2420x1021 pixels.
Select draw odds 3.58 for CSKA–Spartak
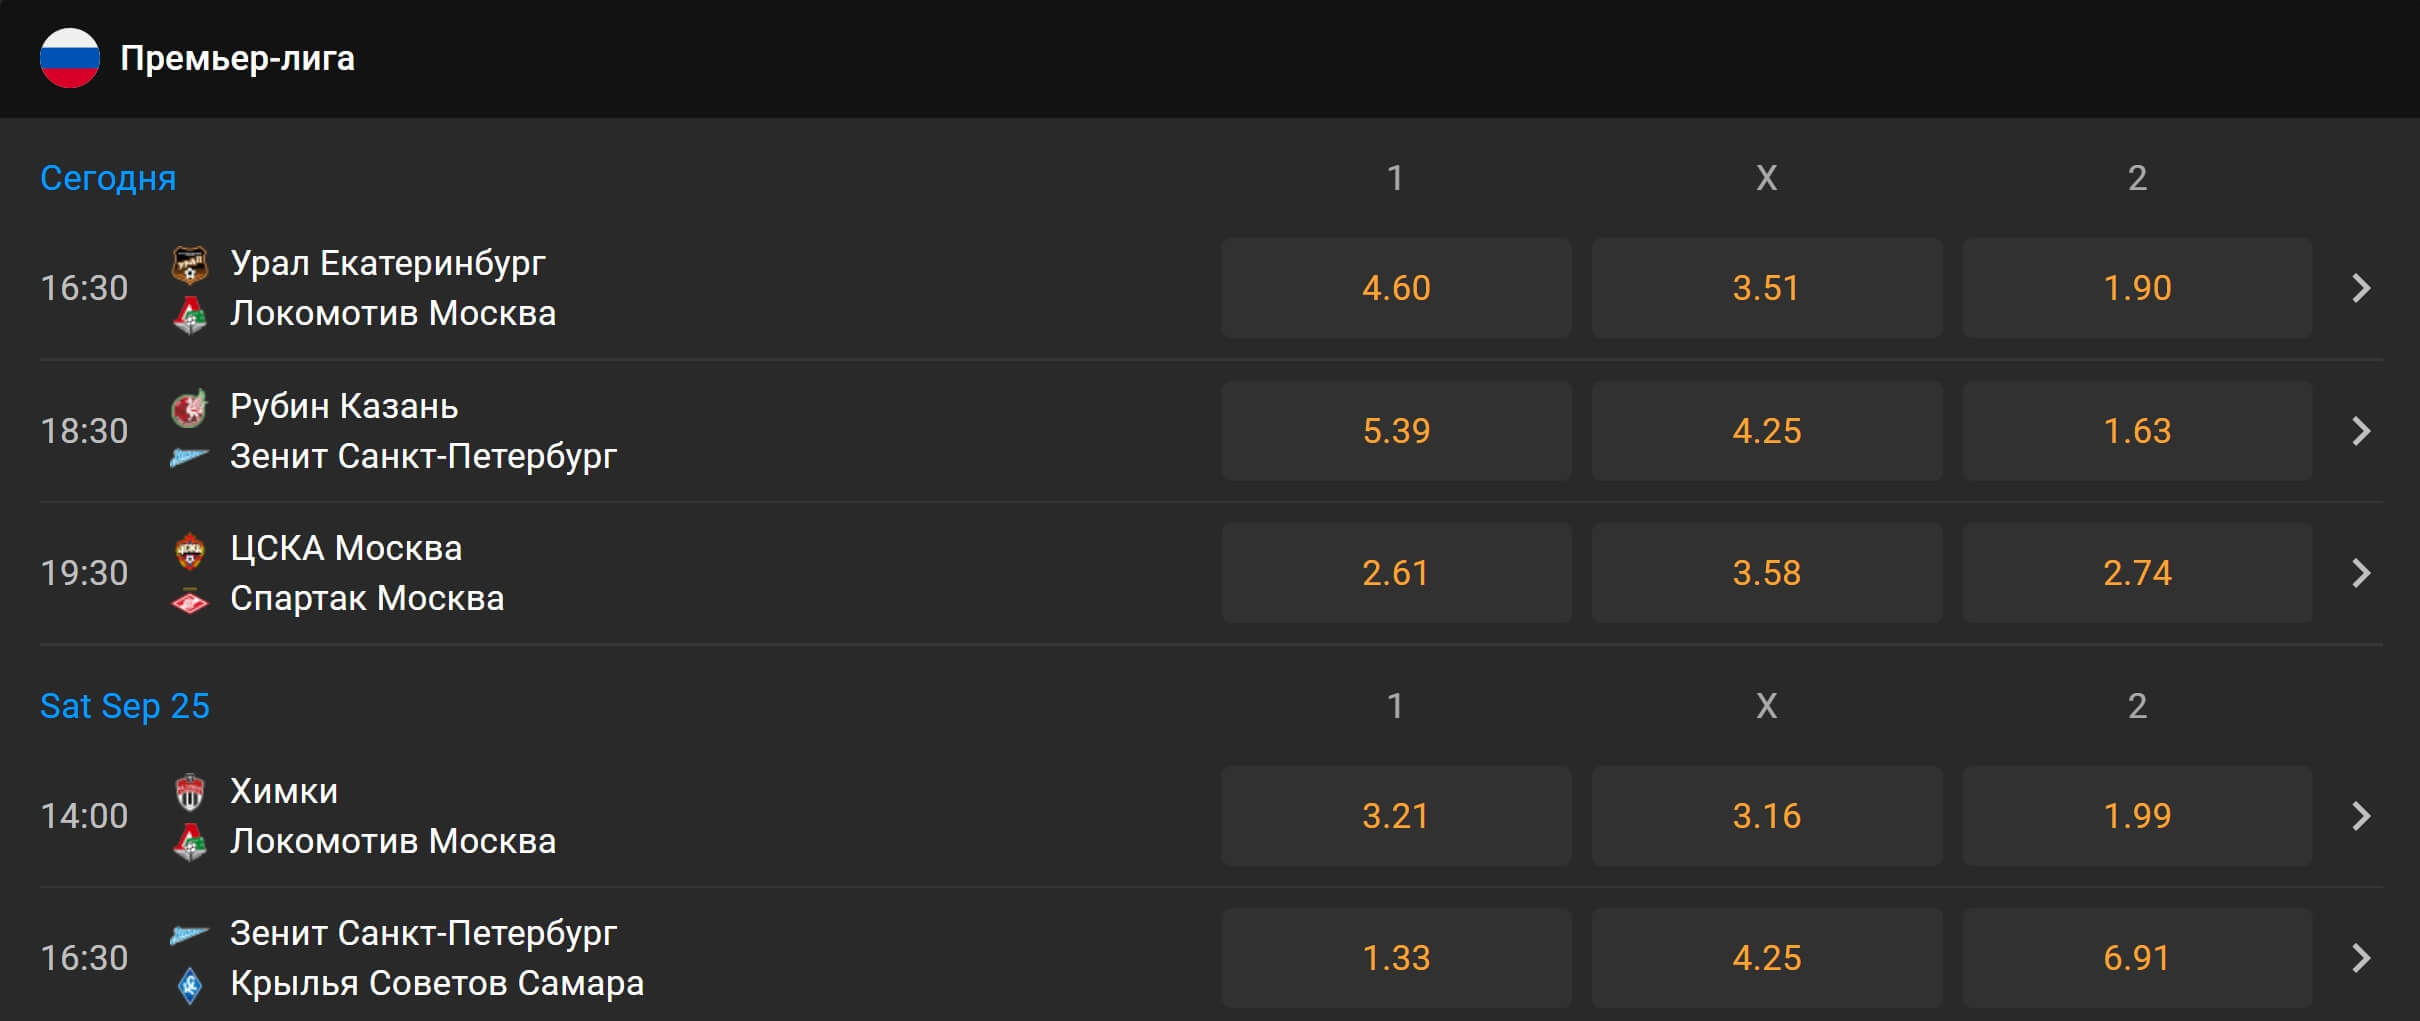point(1767,573)
